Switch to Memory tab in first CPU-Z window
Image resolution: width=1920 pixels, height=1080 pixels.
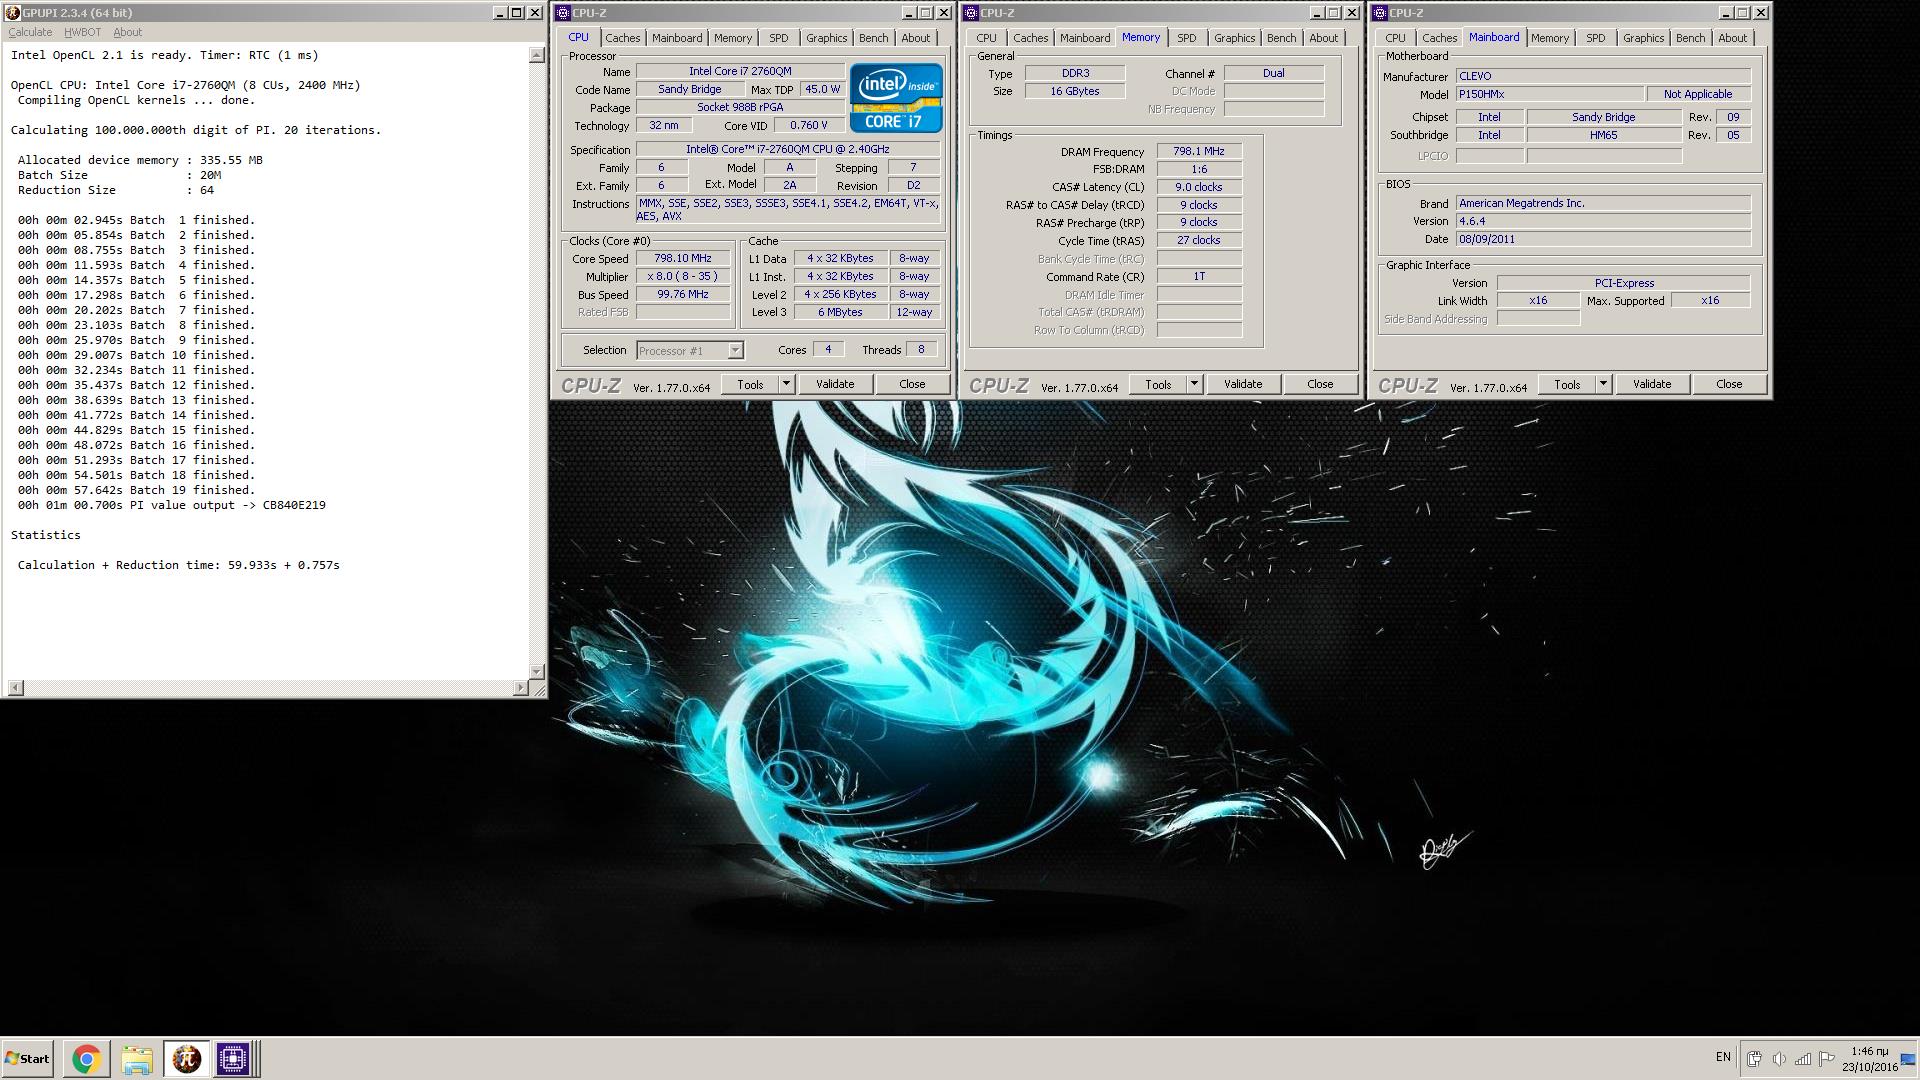click(x=733, y=38)
